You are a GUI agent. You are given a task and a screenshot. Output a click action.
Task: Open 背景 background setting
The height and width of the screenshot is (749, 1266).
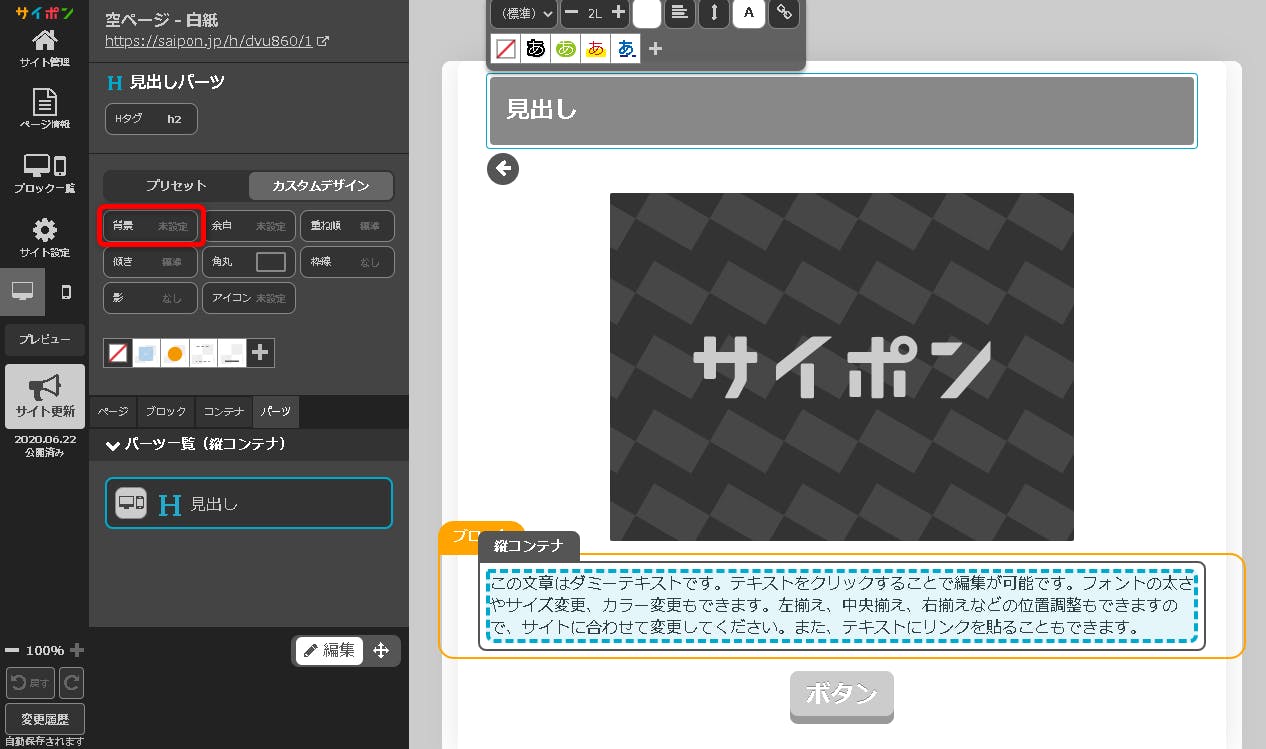click(151, 226)
